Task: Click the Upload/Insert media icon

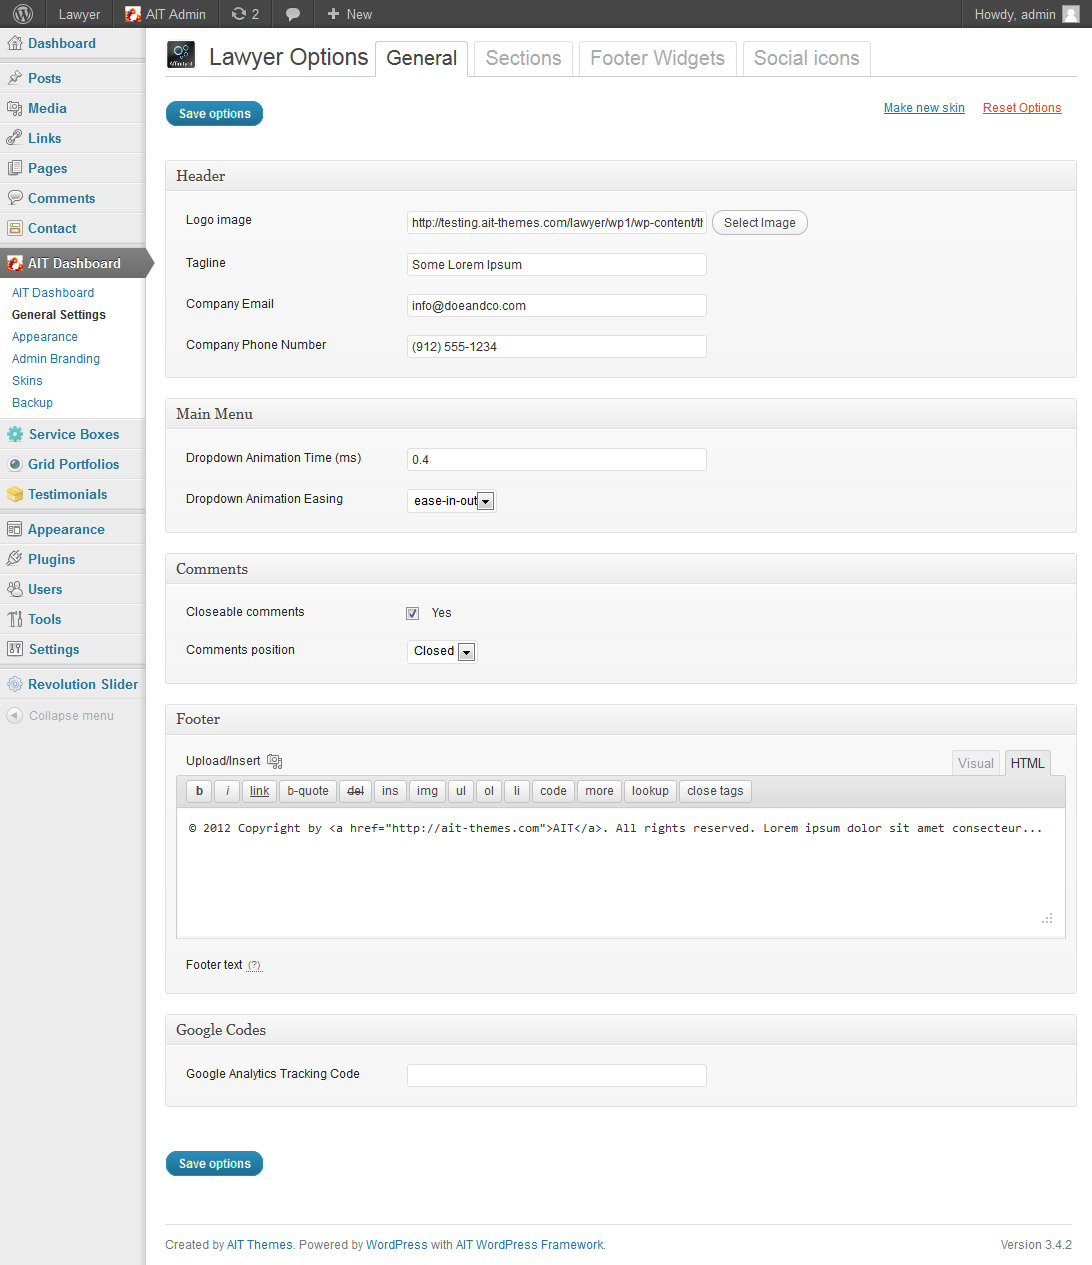Action: 275,761
